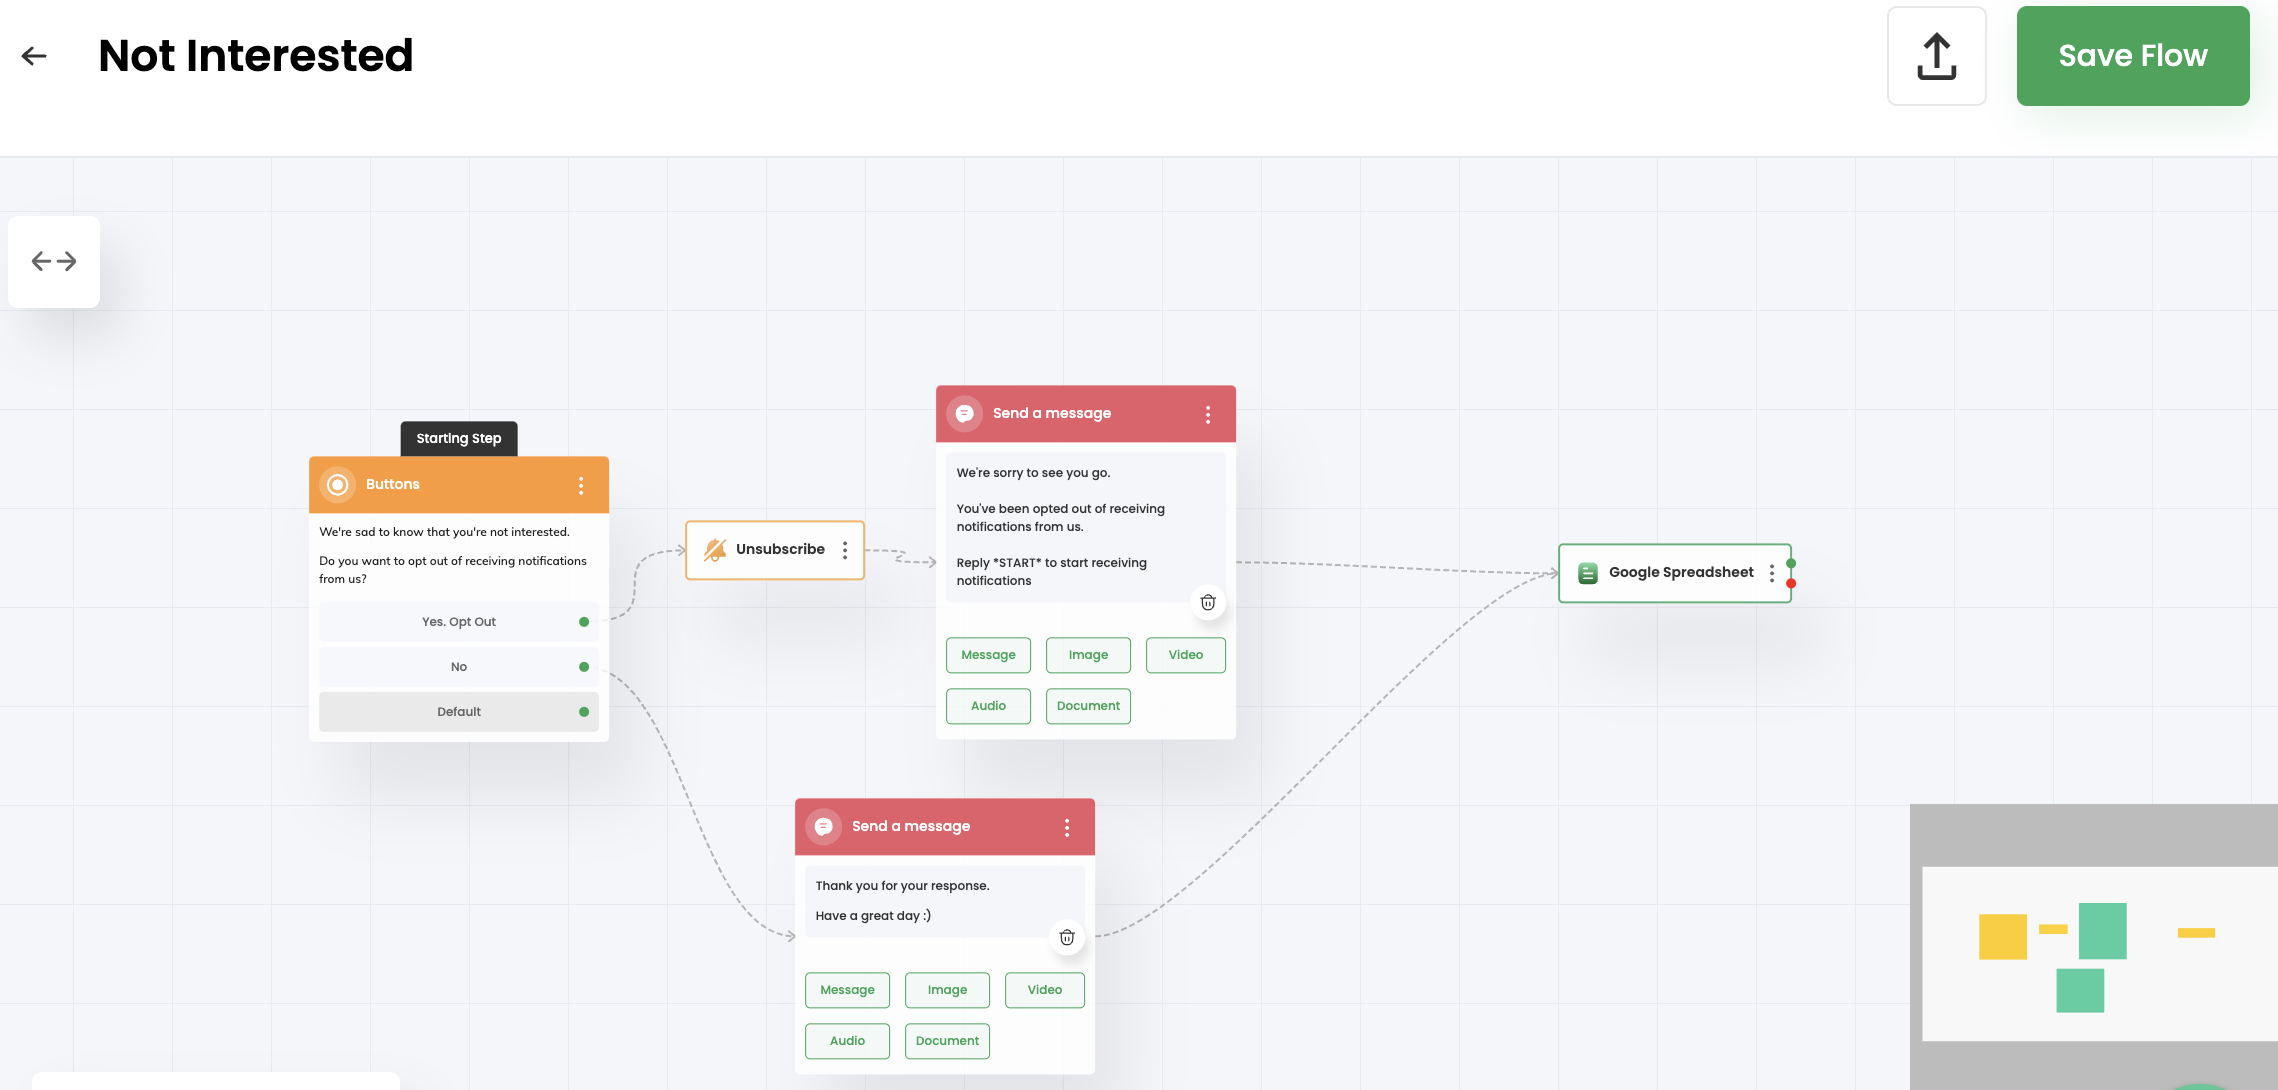Open three-dot menu on the thank-you Send a message node

point(1067,827)
